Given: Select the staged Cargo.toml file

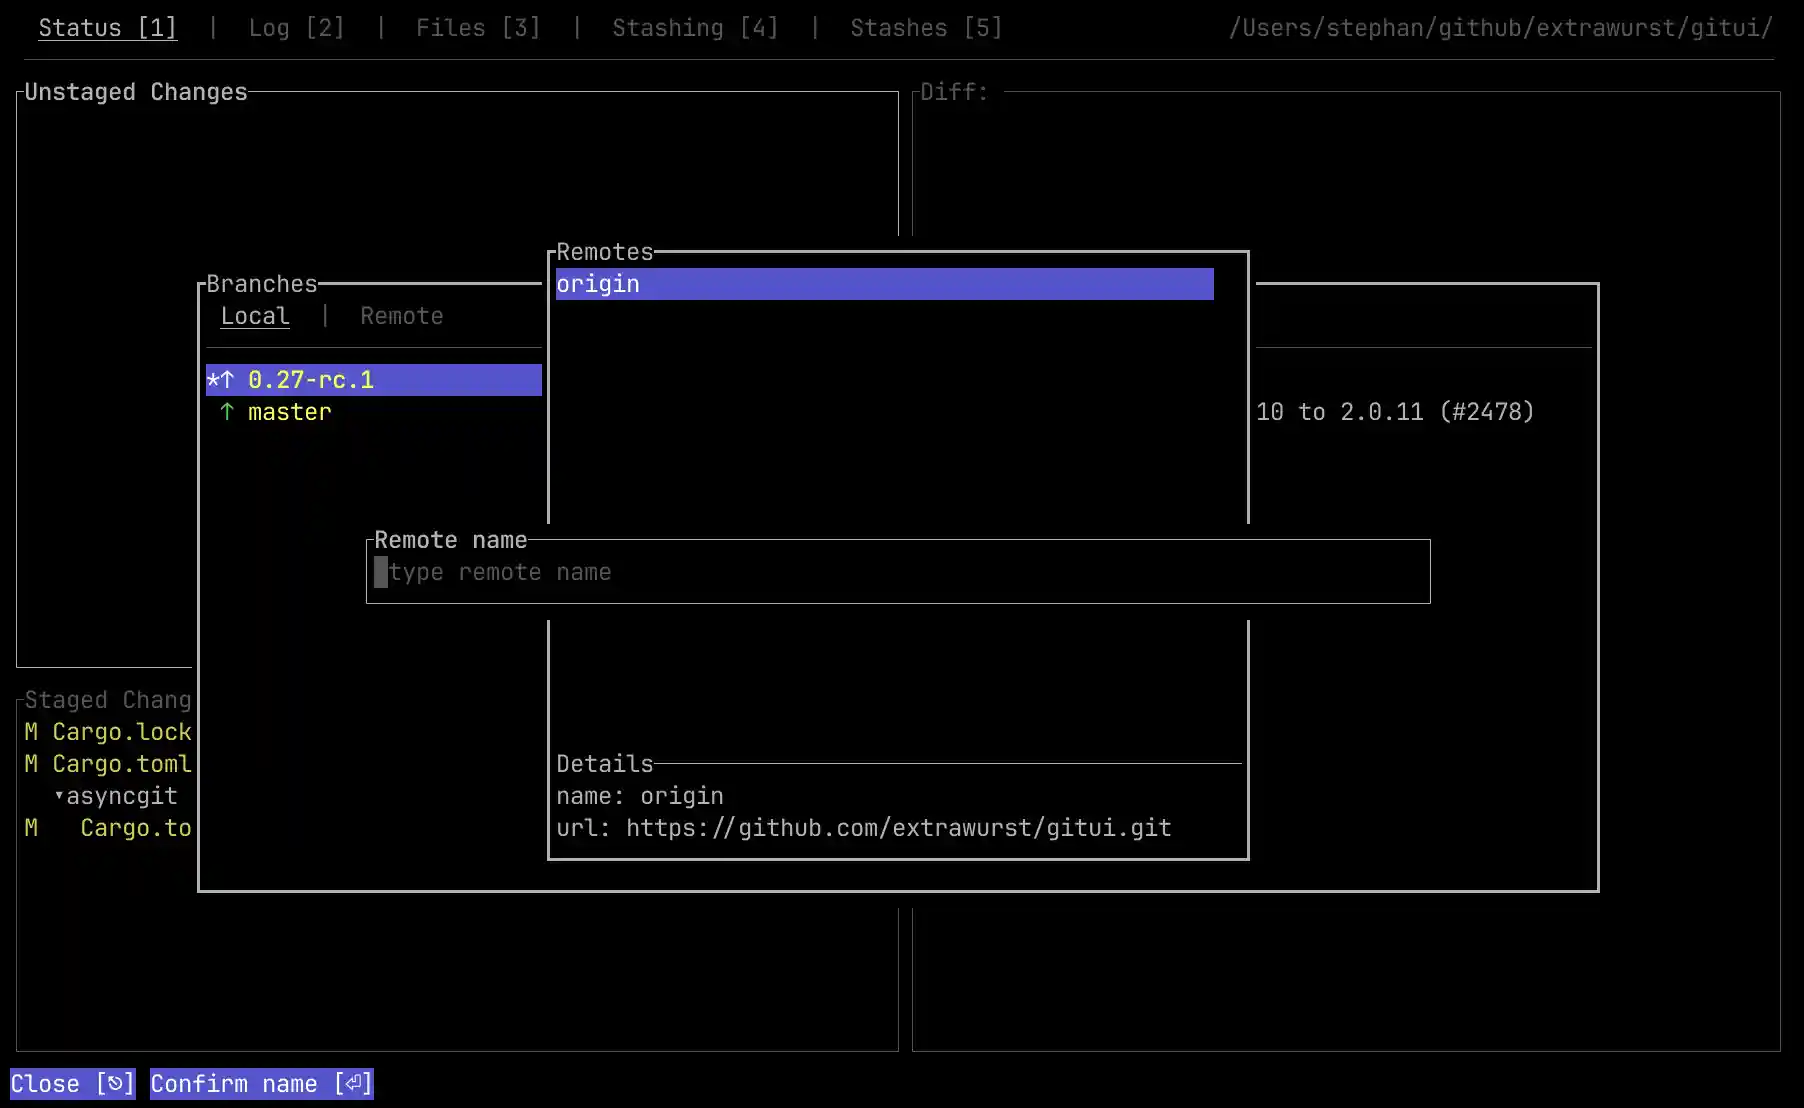Looking at the screenshot, I should (x=121, y=764).
